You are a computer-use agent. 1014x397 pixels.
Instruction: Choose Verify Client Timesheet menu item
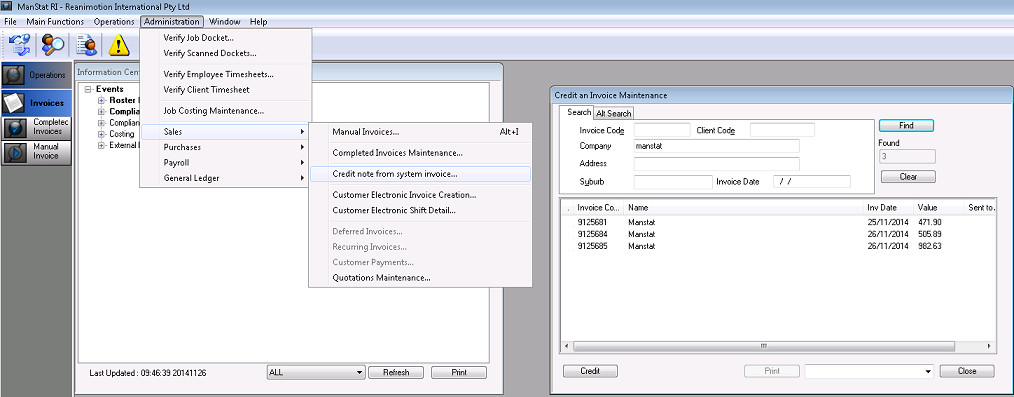coord(226,90)
